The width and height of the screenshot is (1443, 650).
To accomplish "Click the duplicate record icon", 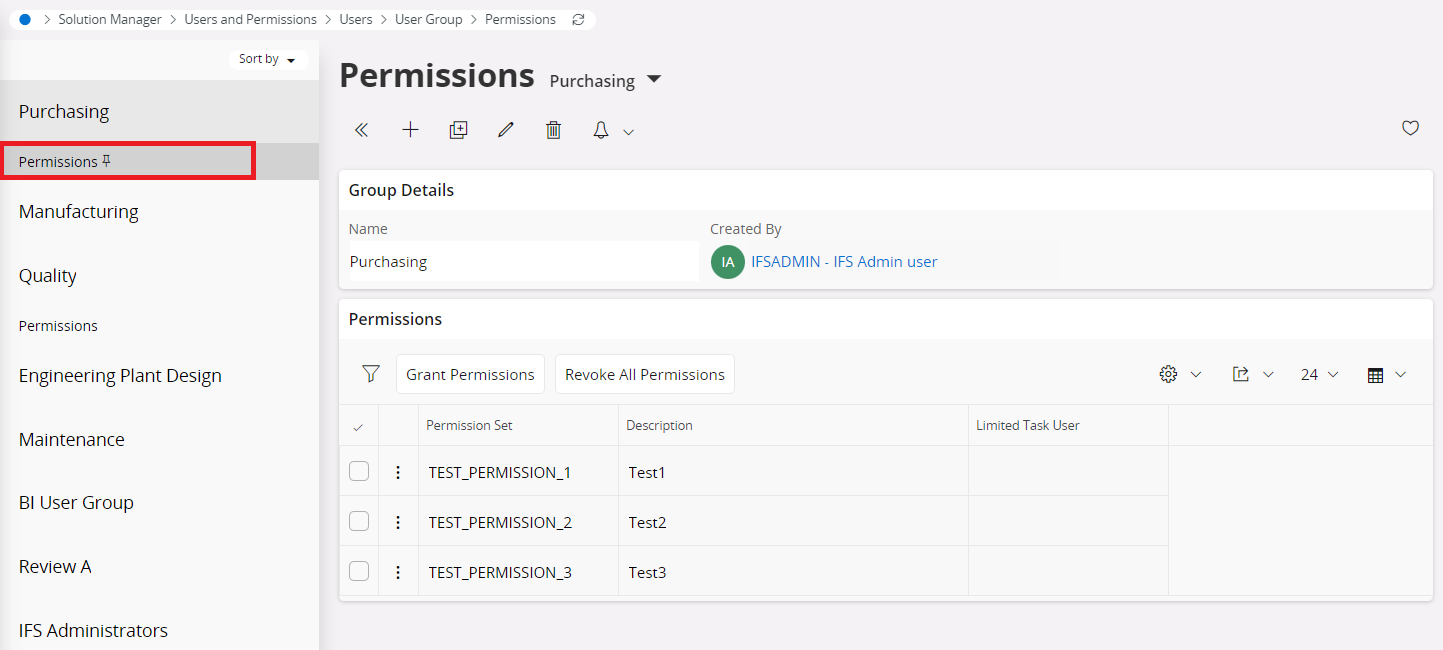I will (x=458, y=130).
